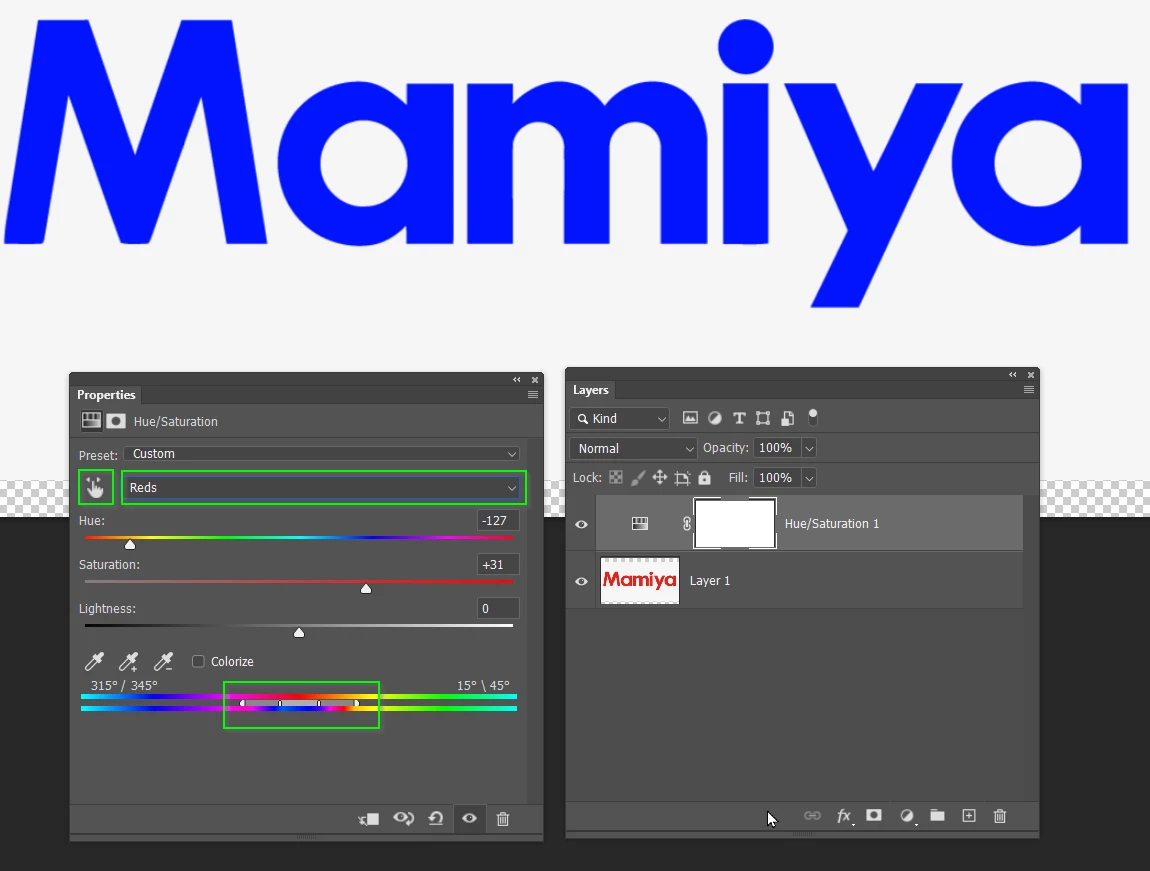Click the Saturation value field showing +31
Image resolution: width=1150 pixels, height=871 pixels.
[498, 565]
